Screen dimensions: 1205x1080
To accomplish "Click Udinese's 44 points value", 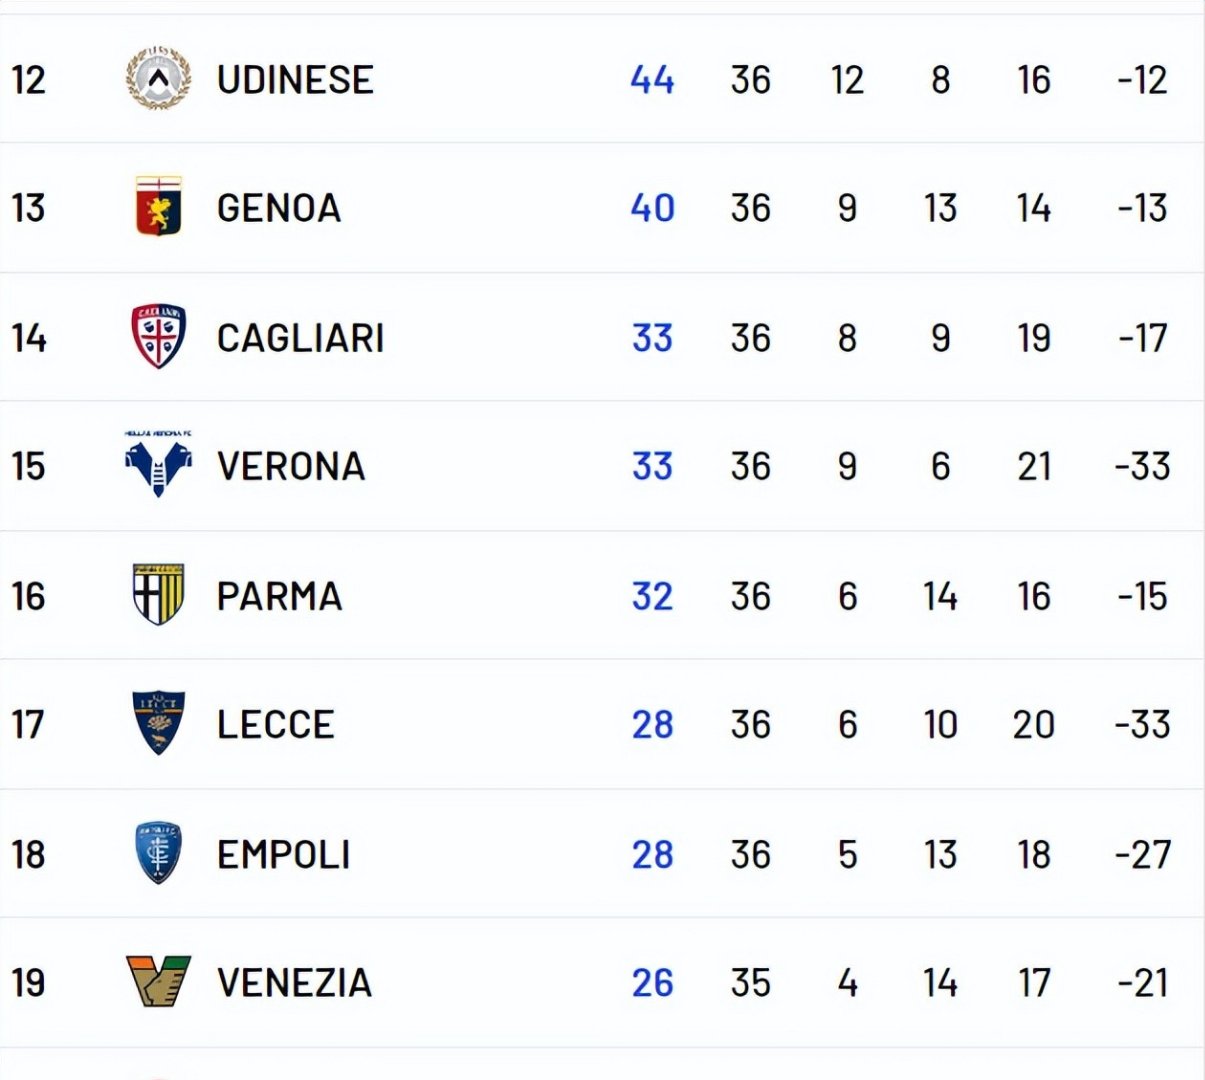I will click(x=652, y=80).
